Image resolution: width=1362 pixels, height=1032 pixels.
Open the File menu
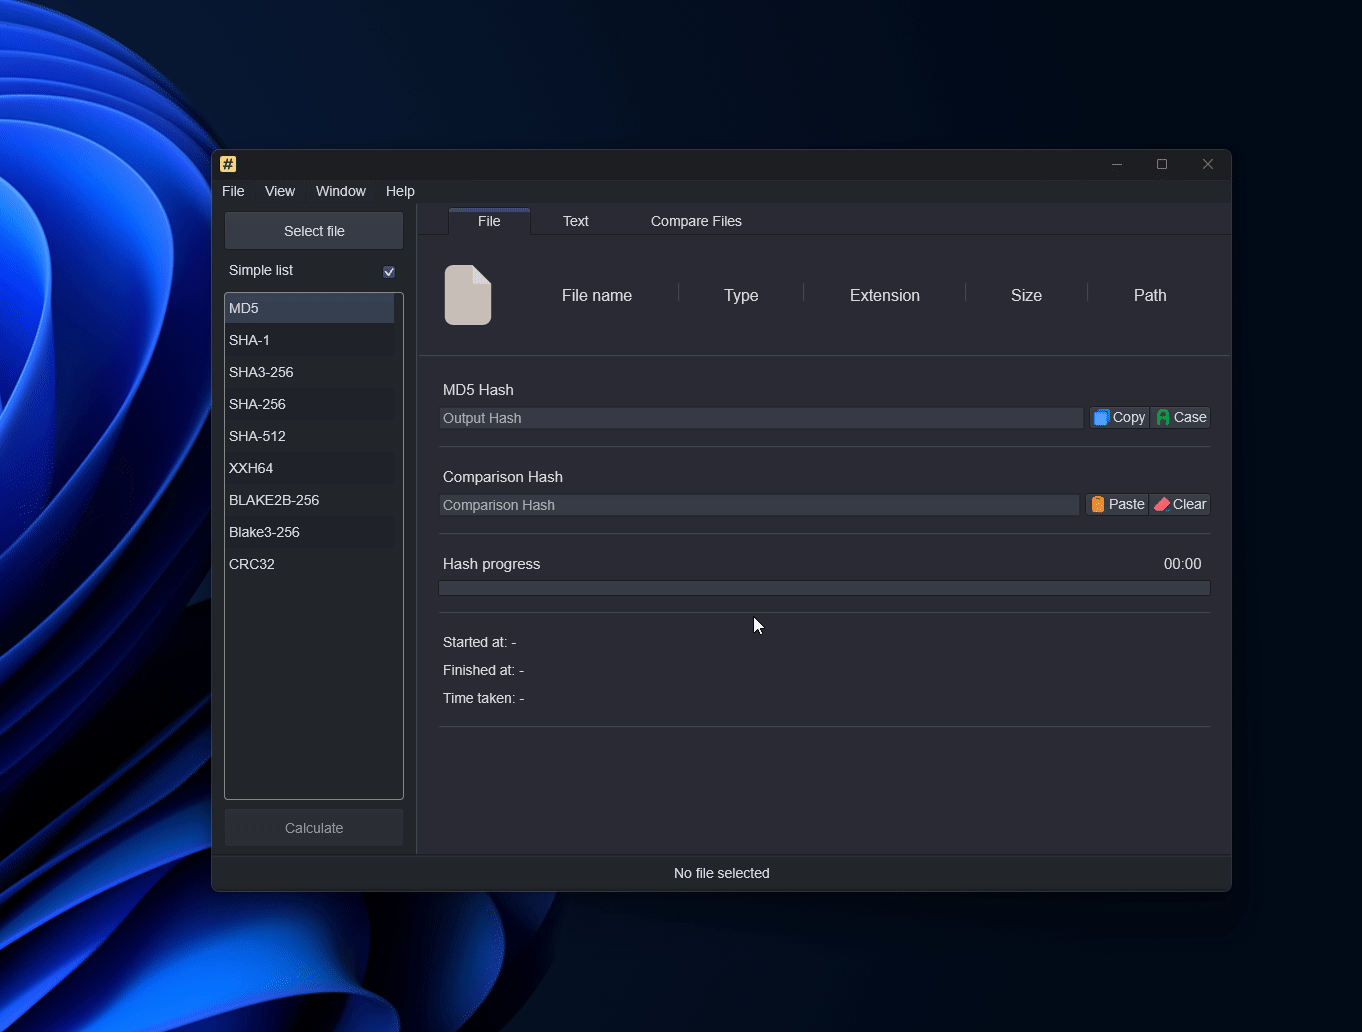click(233, 191)
